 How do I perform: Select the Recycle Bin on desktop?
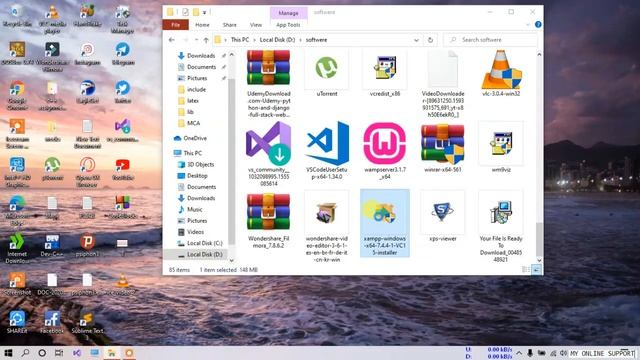click(x=17, y=16)
